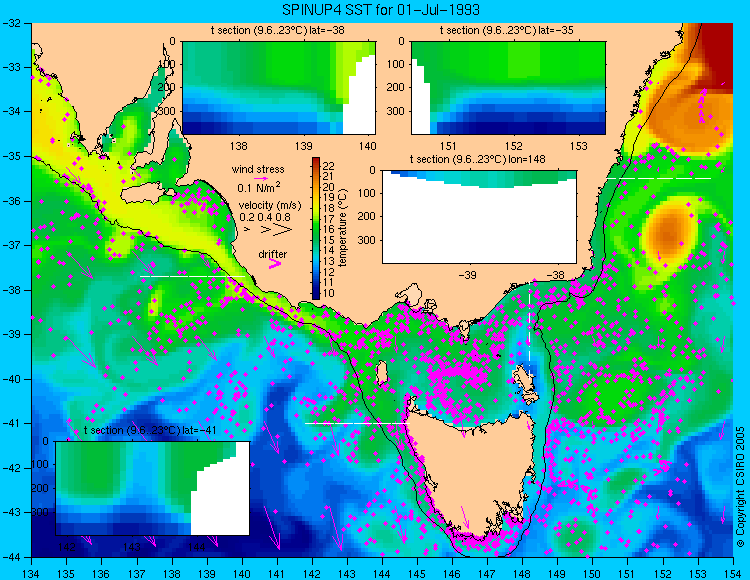Click the title 'SPINUP4 SST for 01-Jul-1993'
The height and width of the screenshot is (580, 750).
coord(380,10)
